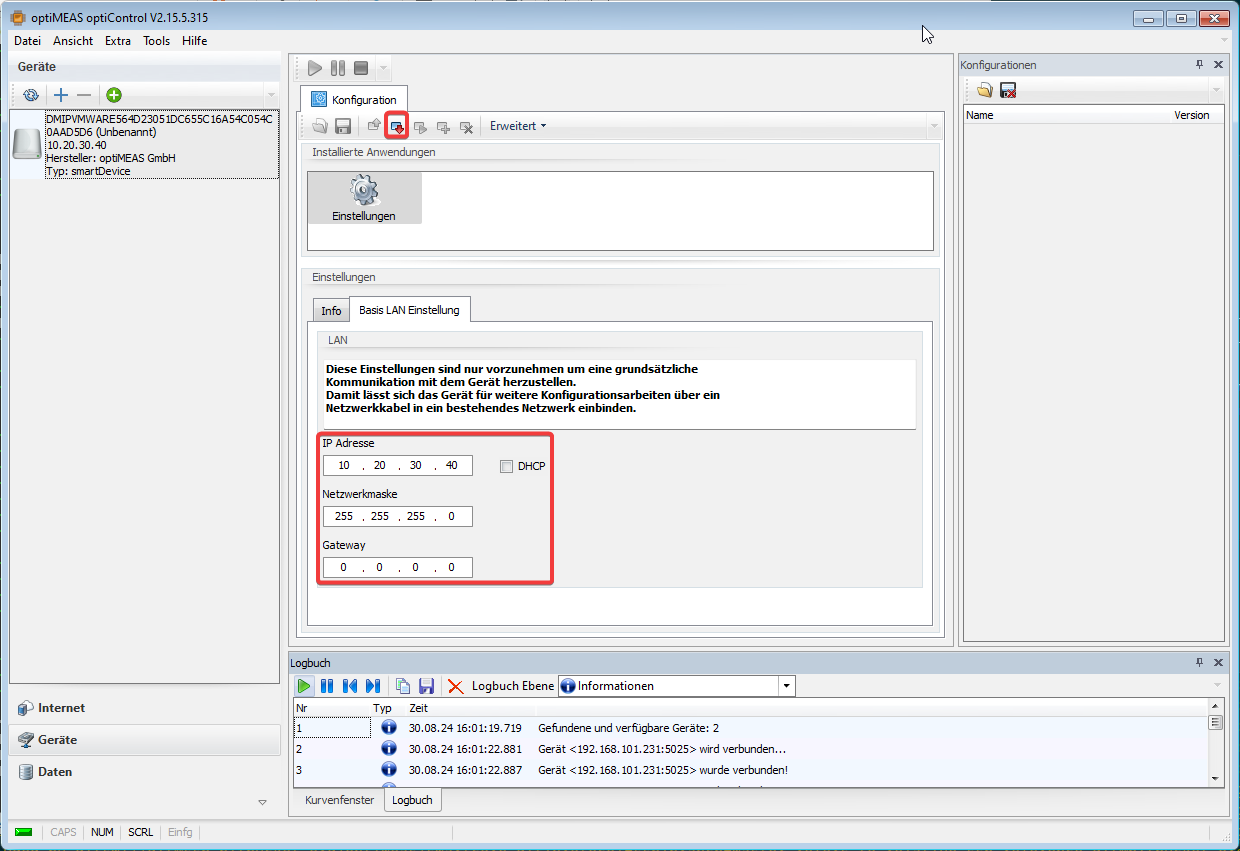Select the DMIPVMWARE device entry
1240x851 pixels.
144,145
